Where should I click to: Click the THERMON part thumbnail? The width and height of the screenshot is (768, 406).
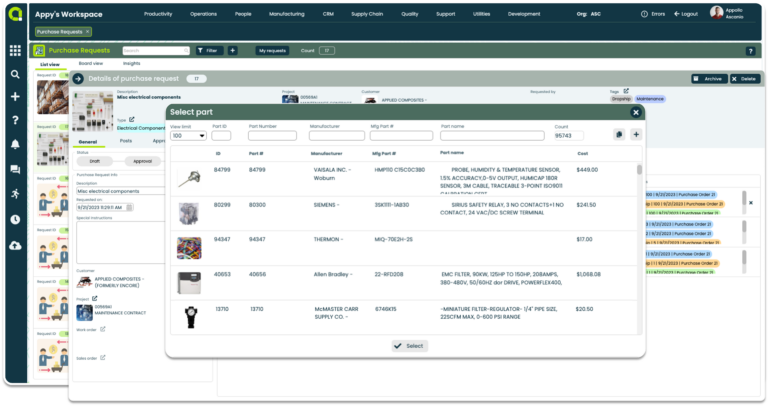click(x=189, y=248)
